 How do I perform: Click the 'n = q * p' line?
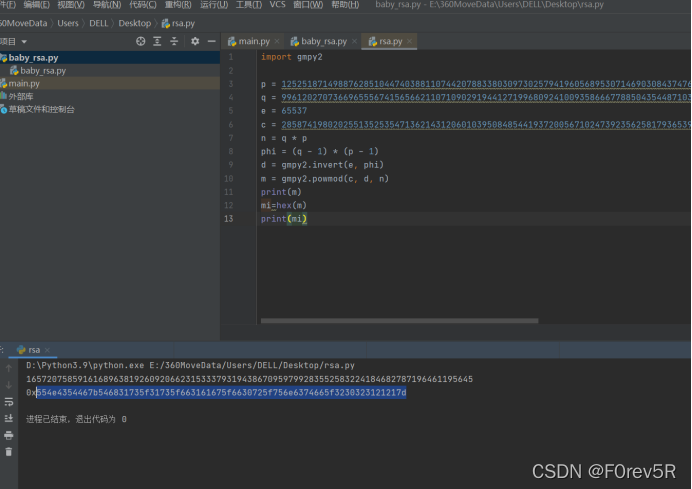coord(284,138)
